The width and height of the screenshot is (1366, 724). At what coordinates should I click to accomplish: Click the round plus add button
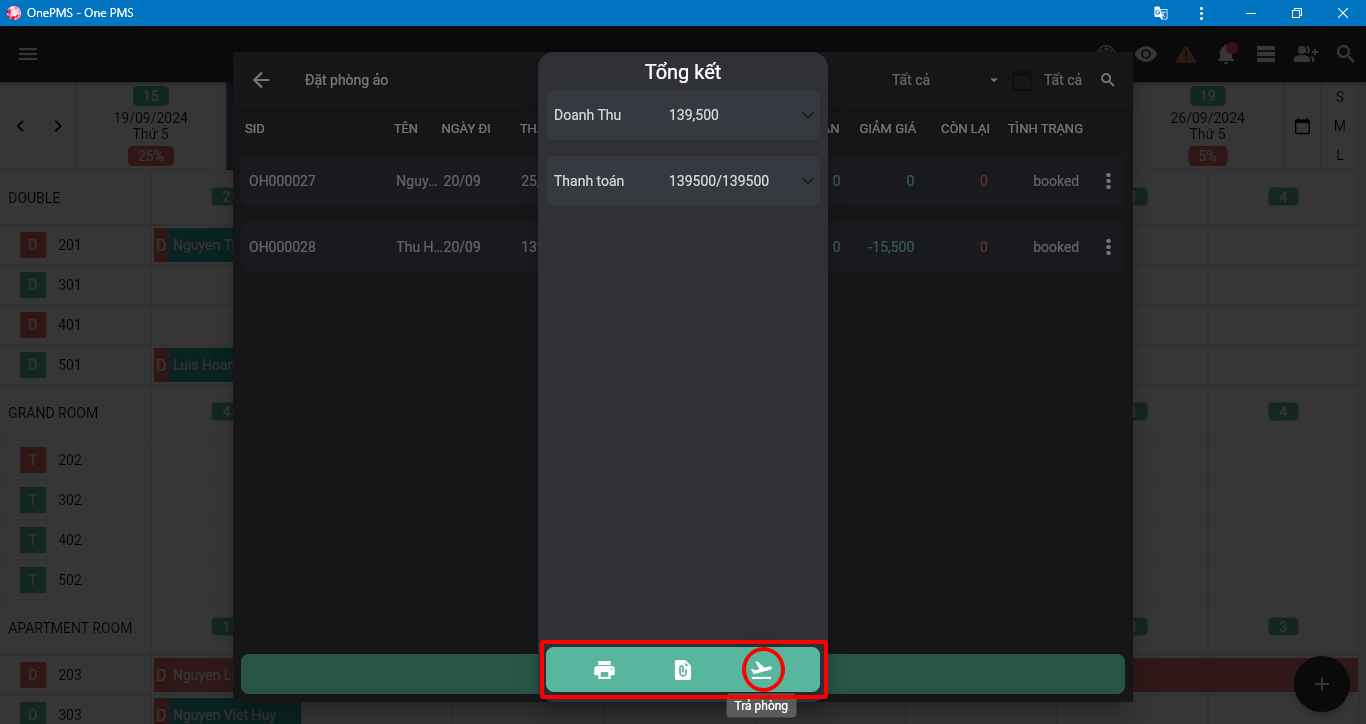tap(1322, 684)
